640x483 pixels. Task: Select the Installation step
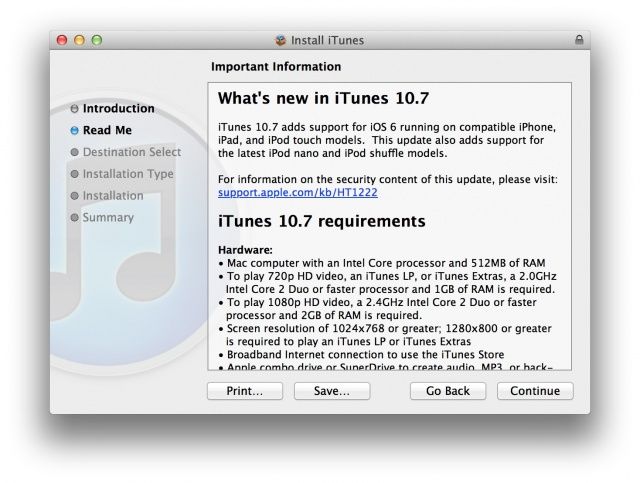coord(113,196)
